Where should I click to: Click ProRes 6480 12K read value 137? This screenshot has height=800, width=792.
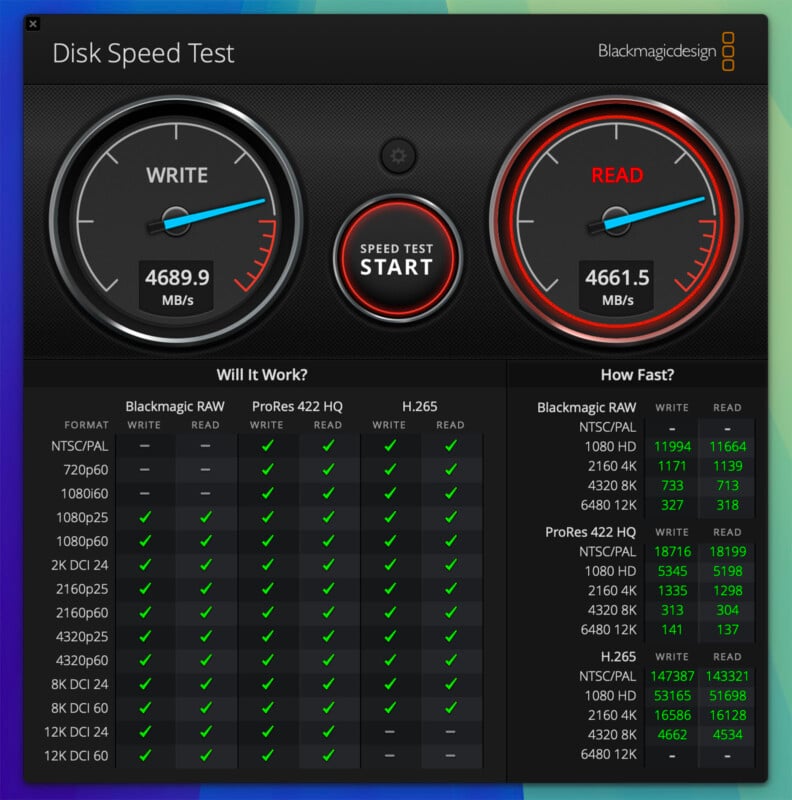(x=727, y=630)
